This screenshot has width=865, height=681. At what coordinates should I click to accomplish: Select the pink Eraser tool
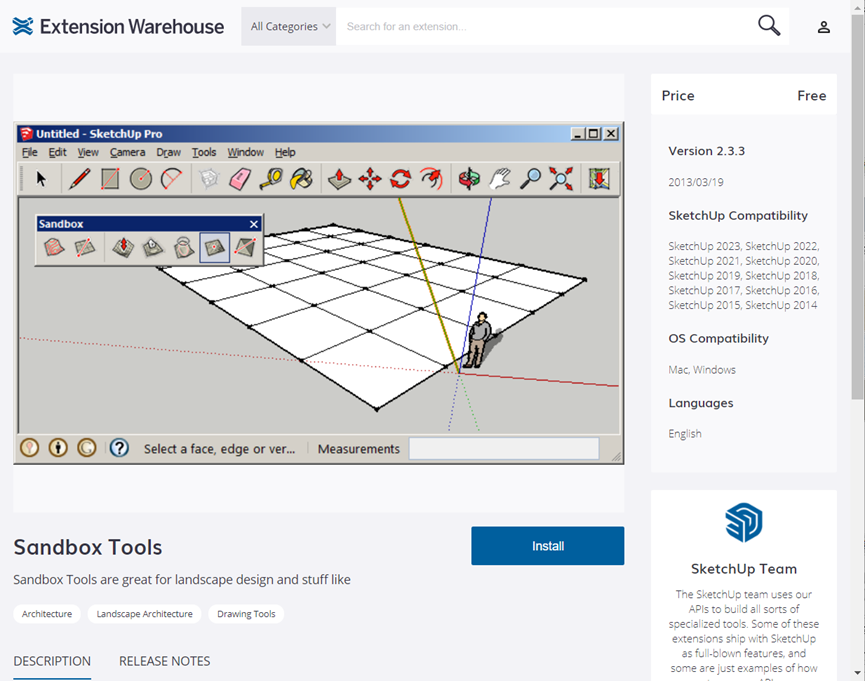240,179
